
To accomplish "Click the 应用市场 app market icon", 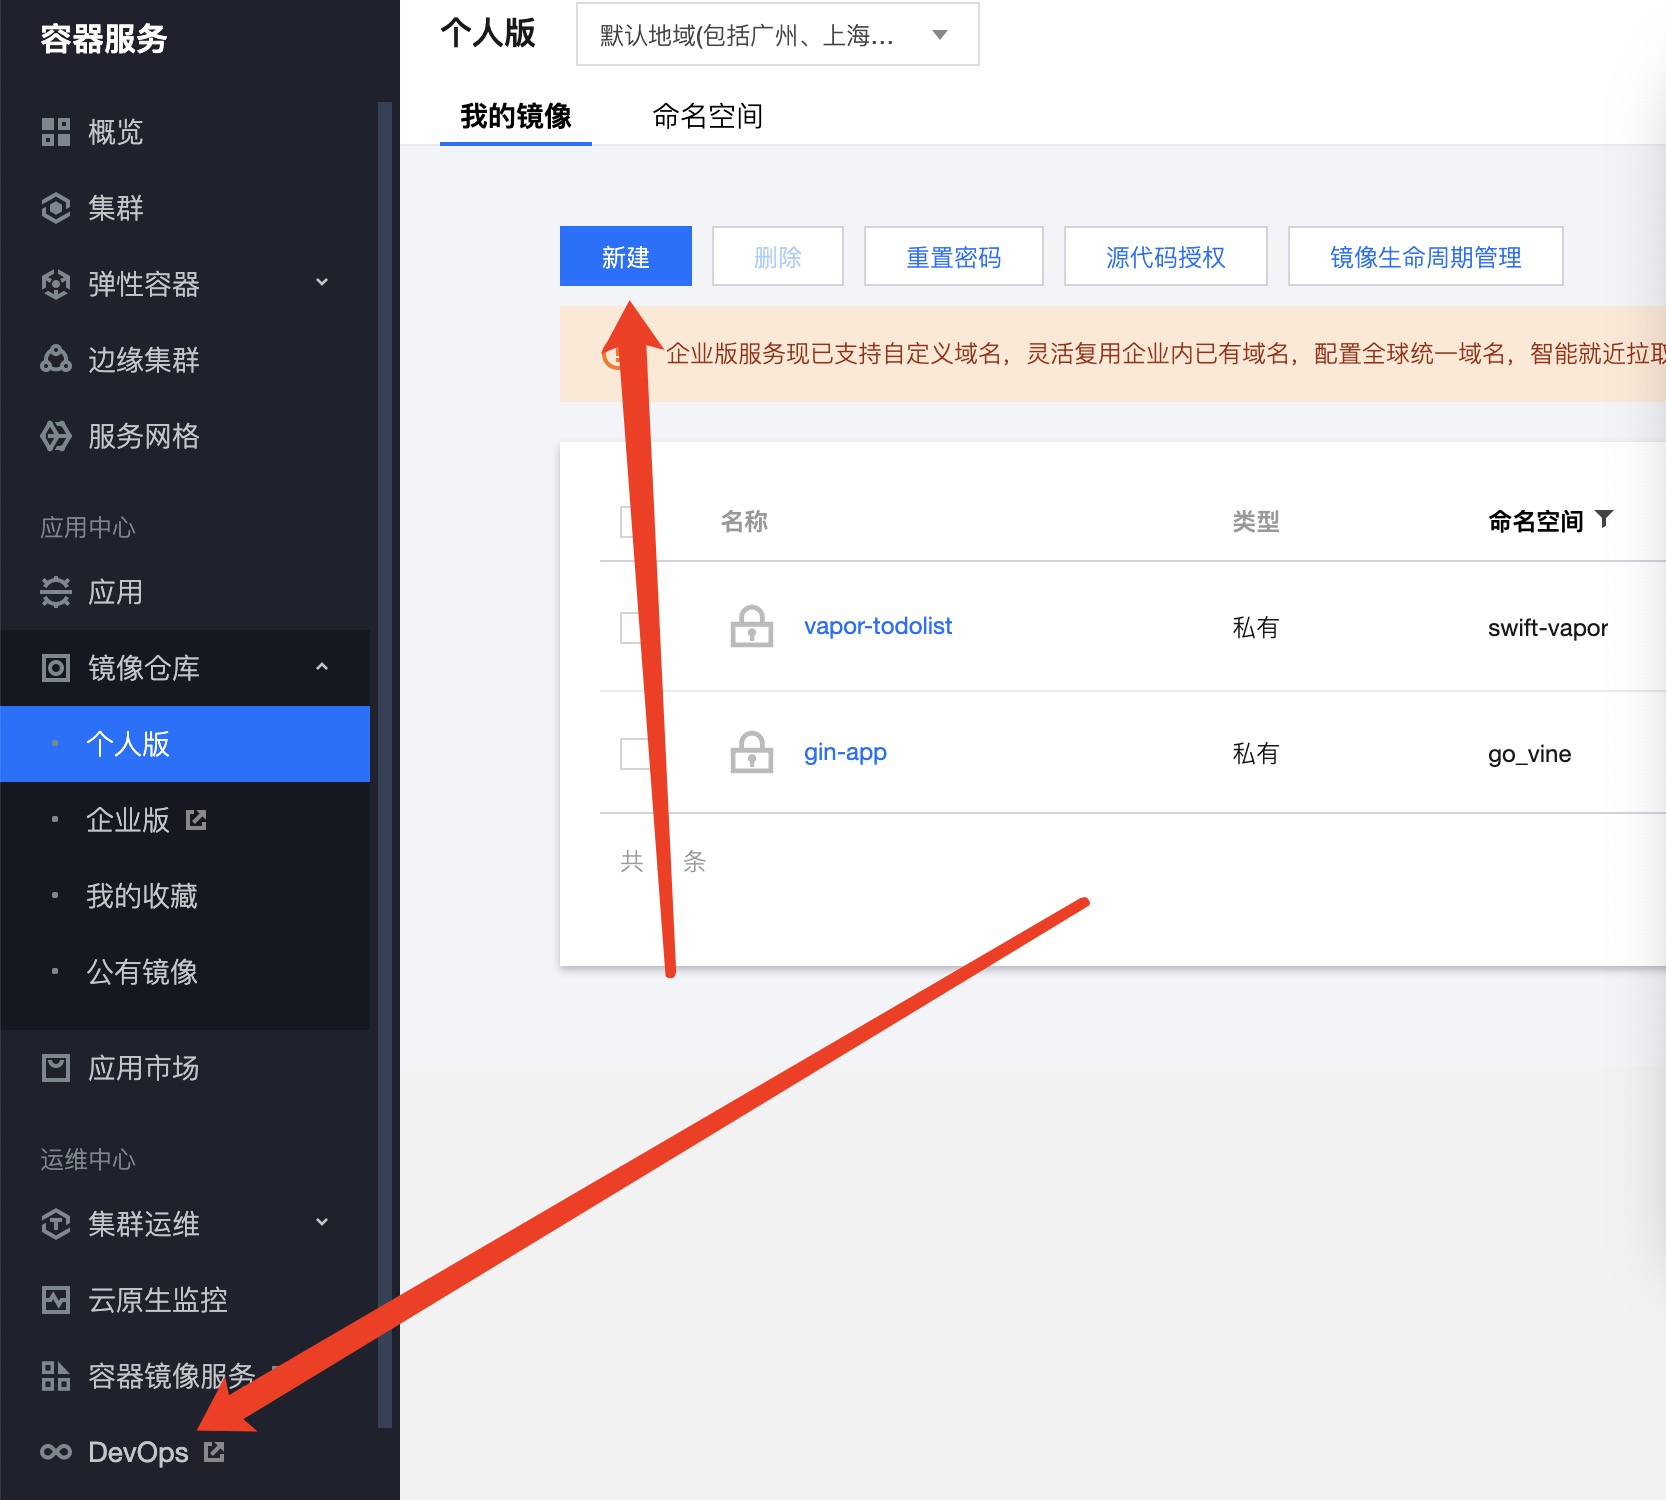I will coord(56,1068).
